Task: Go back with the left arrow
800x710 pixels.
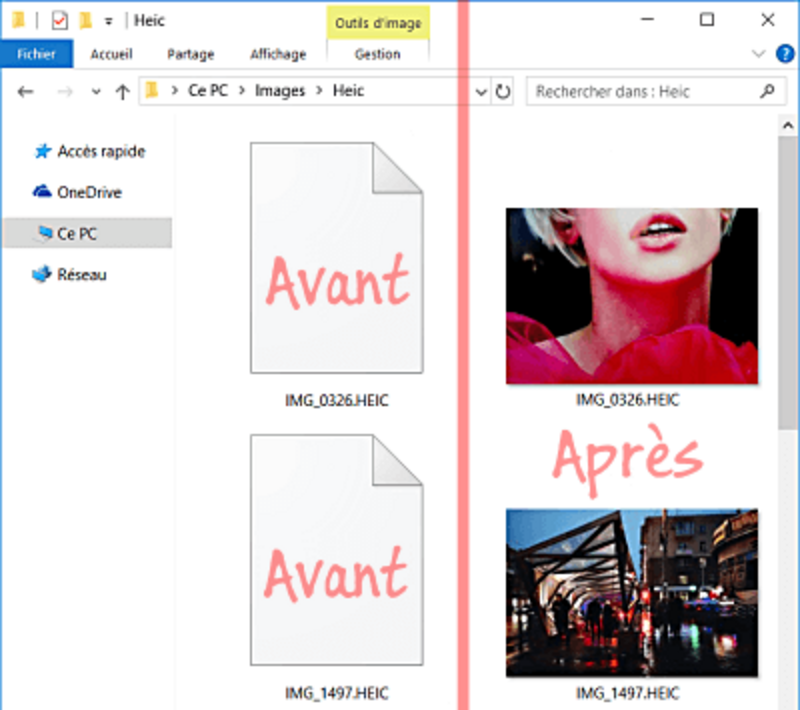Action: (x=25, y=92)
